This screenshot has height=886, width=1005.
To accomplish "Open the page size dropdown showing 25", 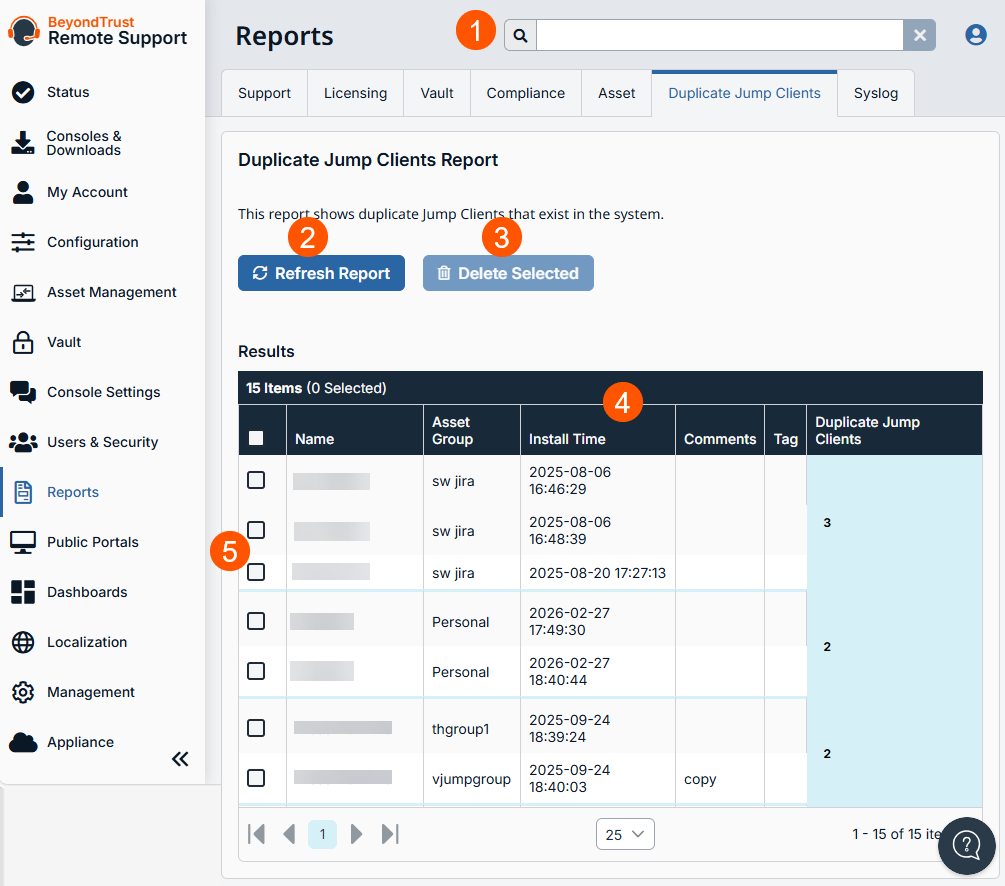I will click(x=625, y=834).
